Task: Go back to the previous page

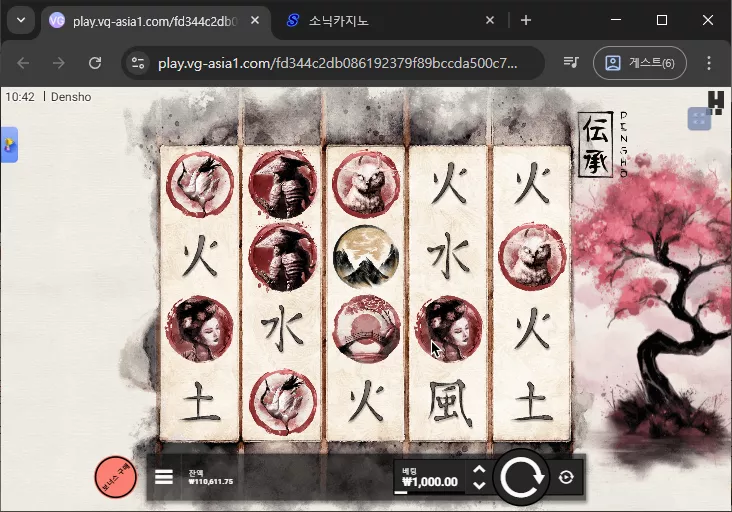Action: pyautogui.click(x=23, y=63)
